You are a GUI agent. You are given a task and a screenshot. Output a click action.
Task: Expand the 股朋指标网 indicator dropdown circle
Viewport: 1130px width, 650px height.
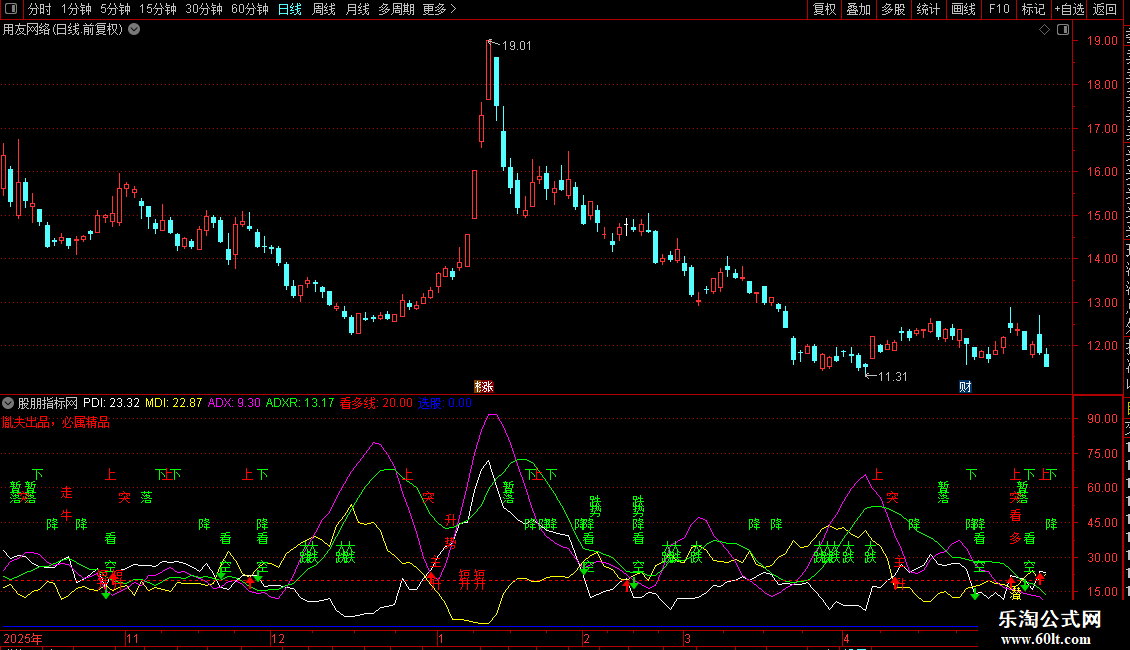coord(8,403)
